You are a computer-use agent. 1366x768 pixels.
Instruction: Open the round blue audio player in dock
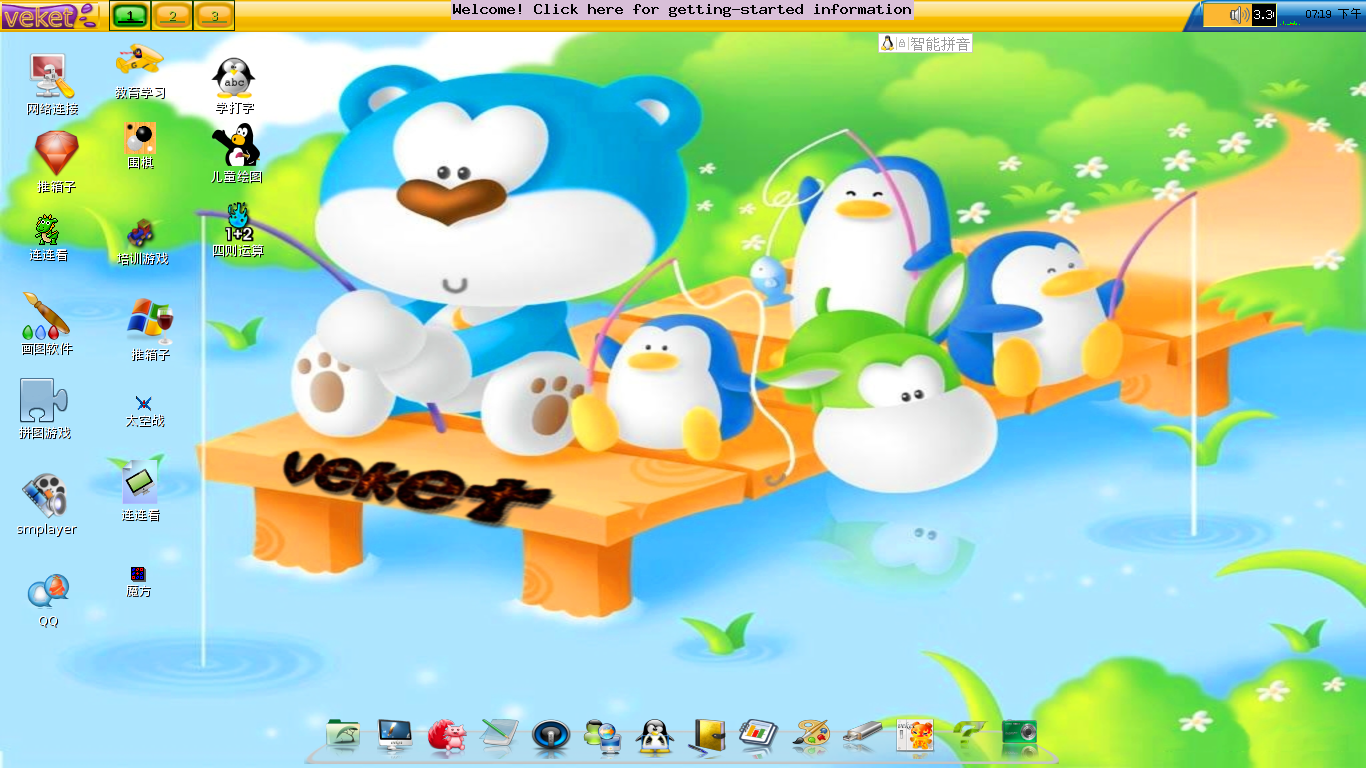tap(551, 736)
